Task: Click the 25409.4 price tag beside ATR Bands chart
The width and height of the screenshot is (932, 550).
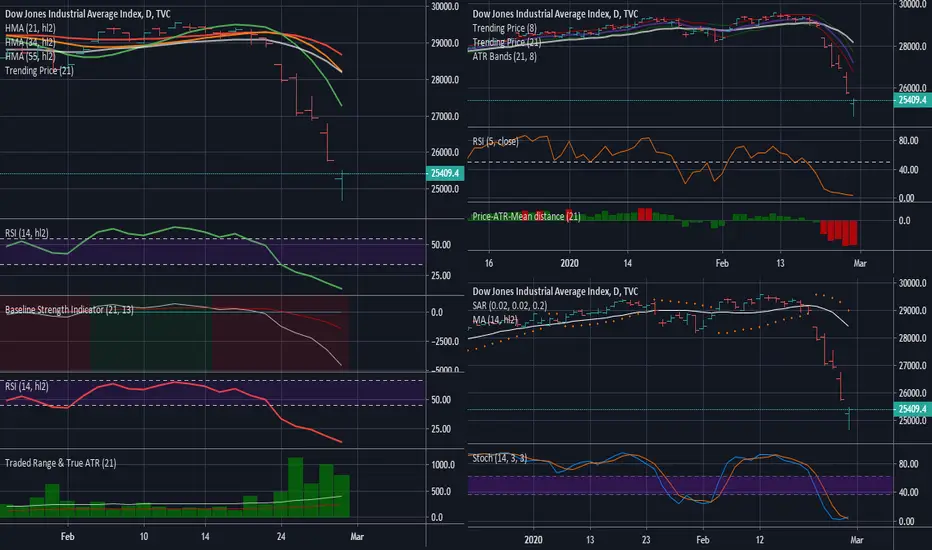Action: click(x=912, y=100)
